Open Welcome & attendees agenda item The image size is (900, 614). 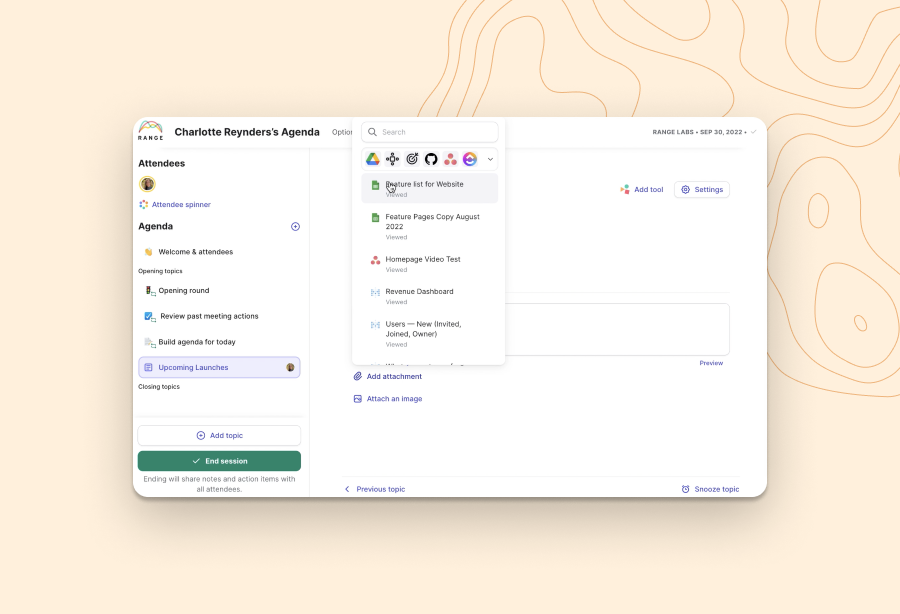click(x=219, y=252)
